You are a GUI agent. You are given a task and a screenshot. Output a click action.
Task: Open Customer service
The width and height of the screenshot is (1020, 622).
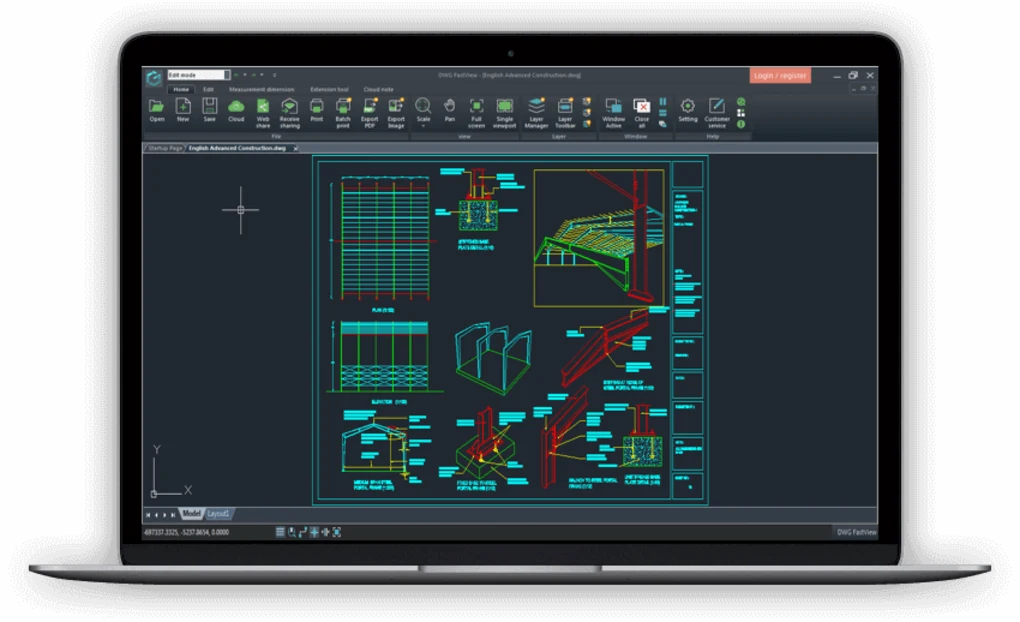click(x=717, y=113)
